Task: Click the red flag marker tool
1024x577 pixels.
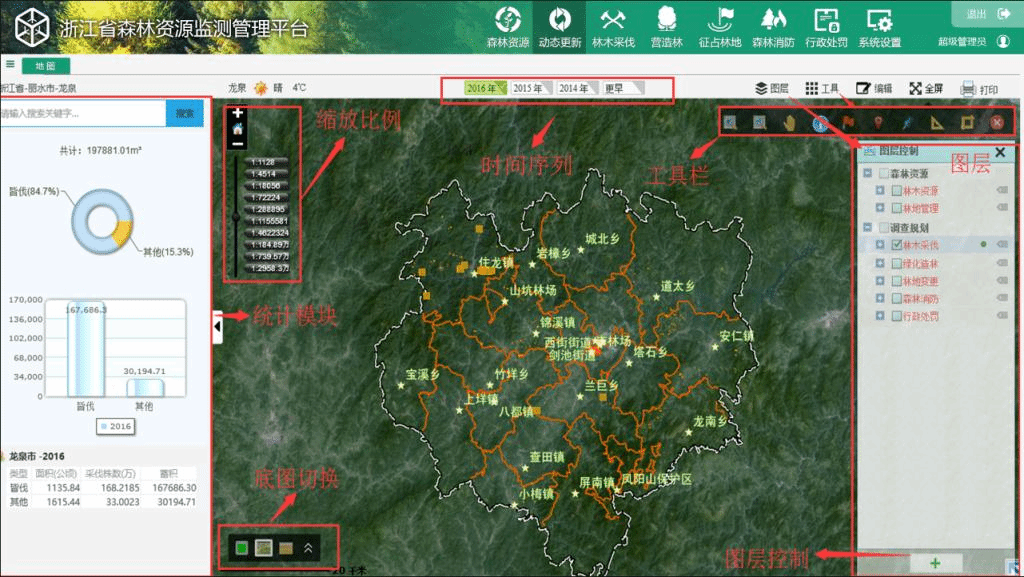Action: [849, 123]
